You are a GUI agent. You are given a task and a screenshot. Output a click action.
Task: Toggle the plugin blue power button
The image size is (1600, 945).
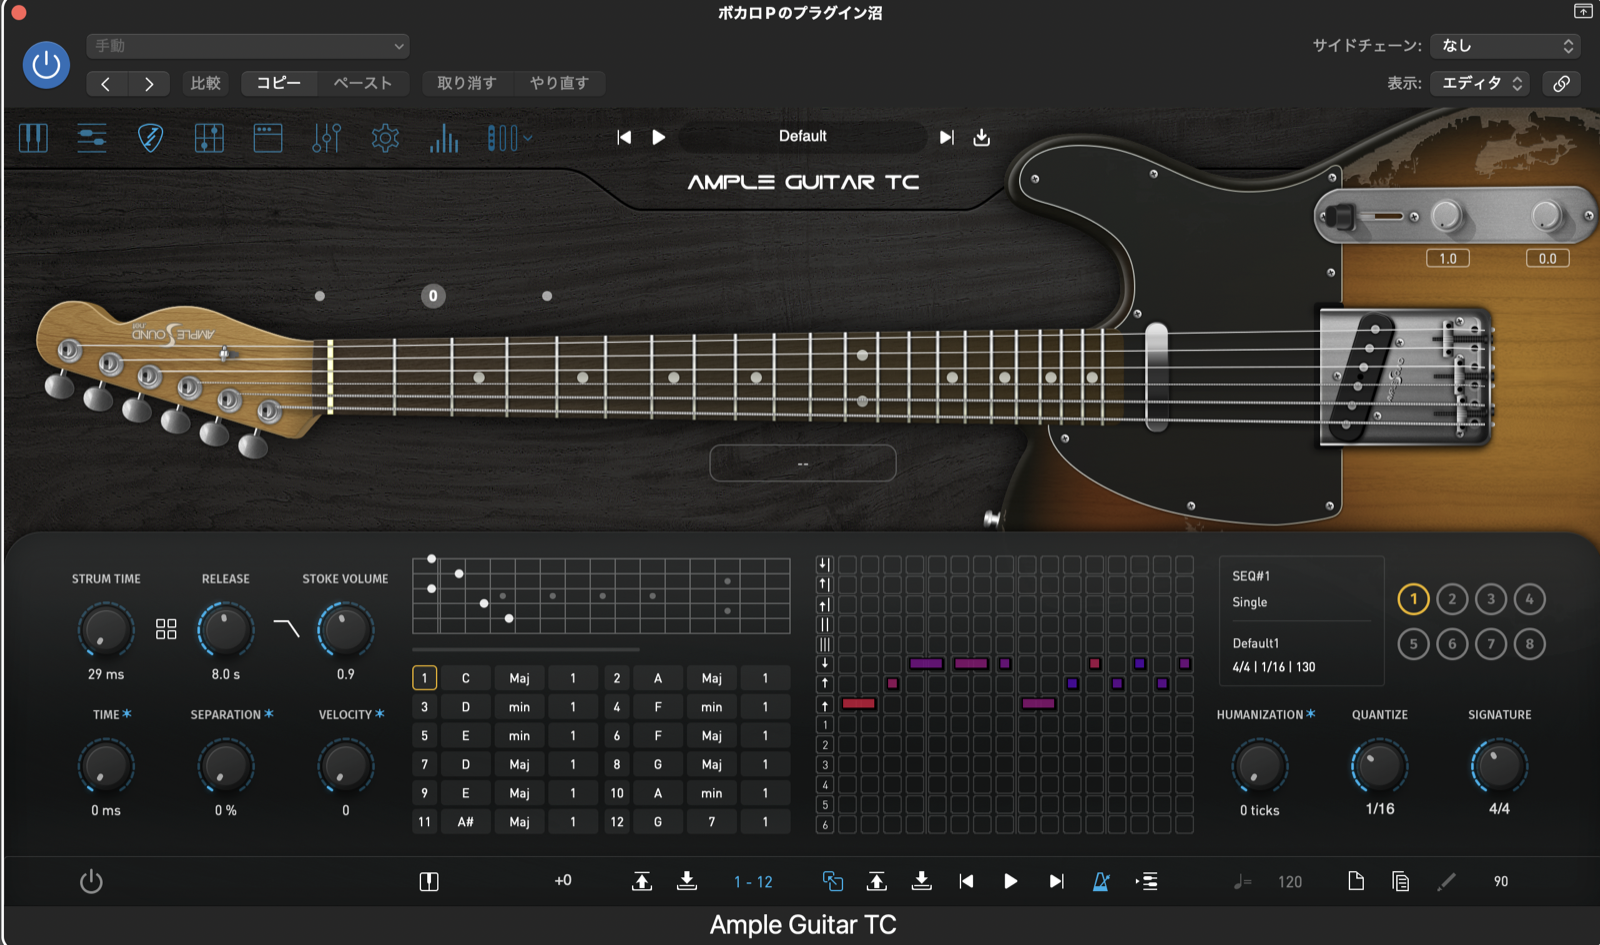(46, 65)
